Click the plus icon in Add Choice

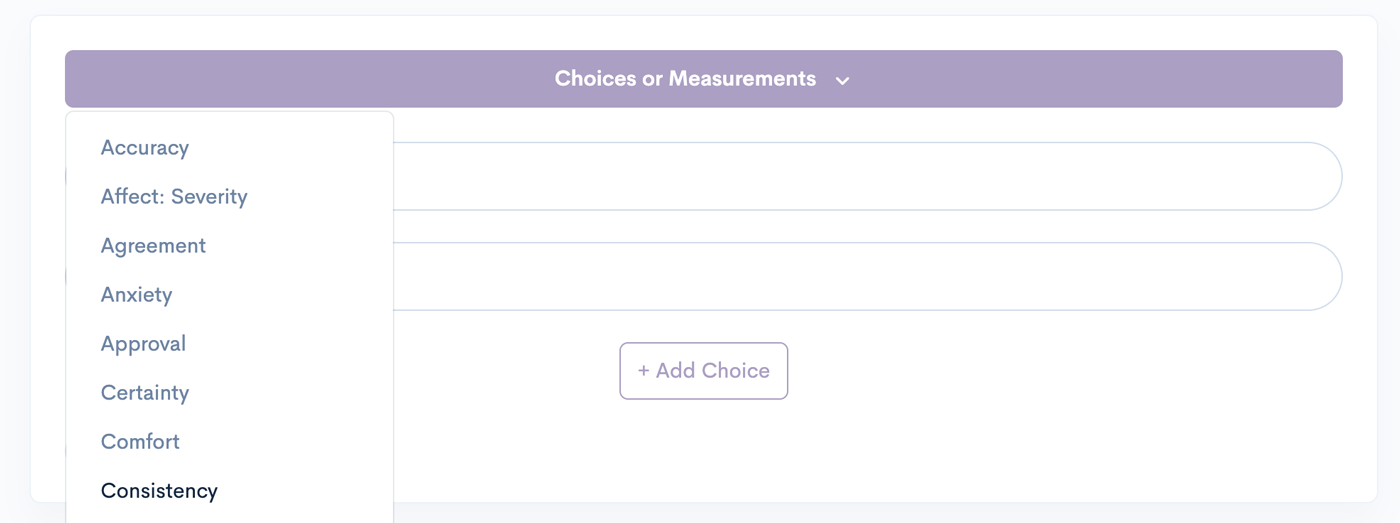(643, 371)
